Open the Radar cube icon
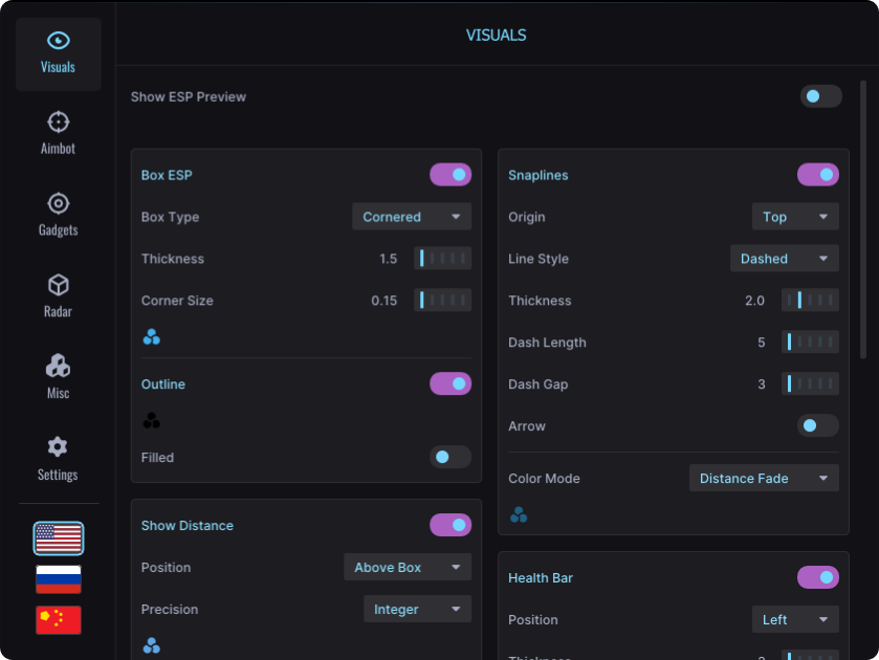Viewport: 879px width, 660px height. point(58,285)
